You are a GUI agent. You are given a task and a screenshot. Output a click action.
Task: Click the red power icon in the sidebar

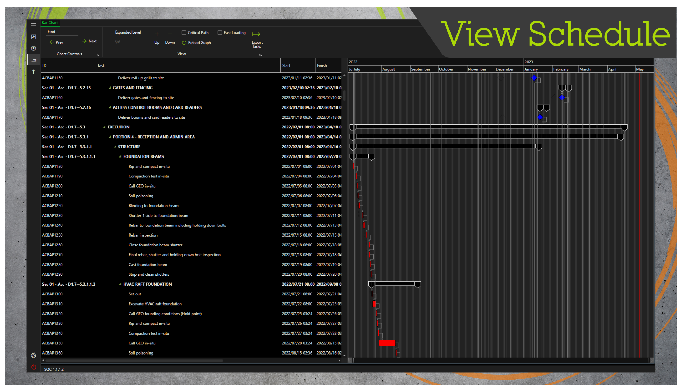tap(33, 367)
